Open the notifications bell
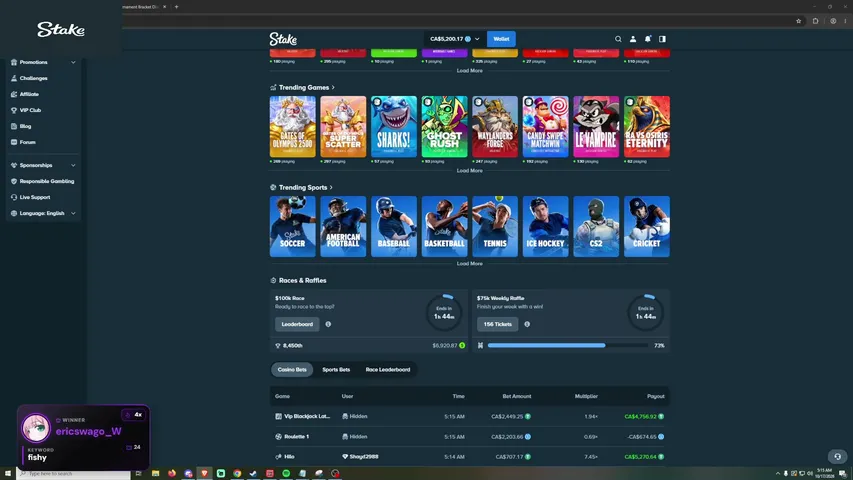 click(647, 39)
